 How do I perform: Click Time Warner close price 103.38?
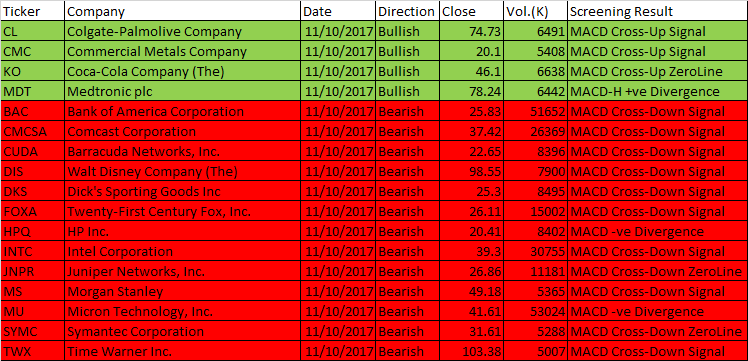[x=471, y=351]
